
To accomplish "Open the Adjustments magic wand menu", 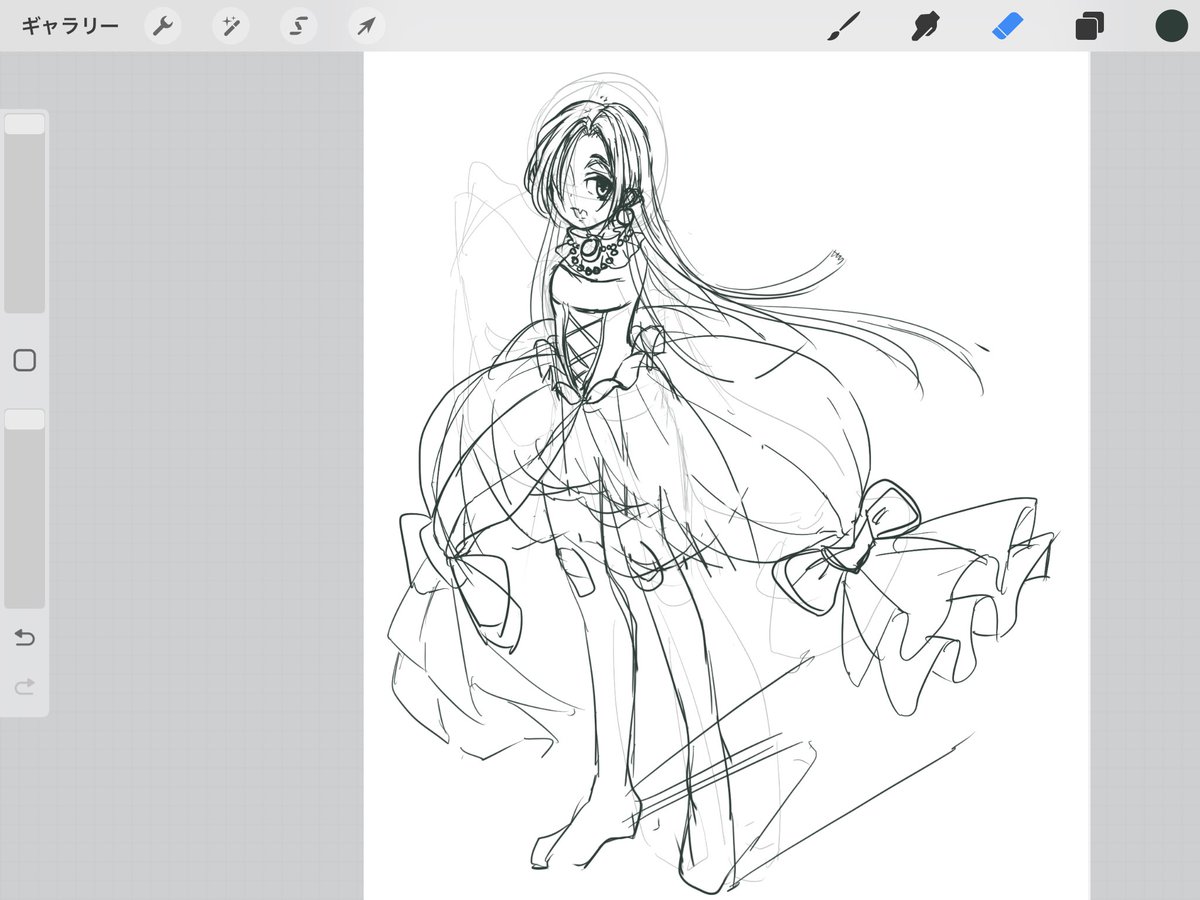I will click(x=230, y=26).
